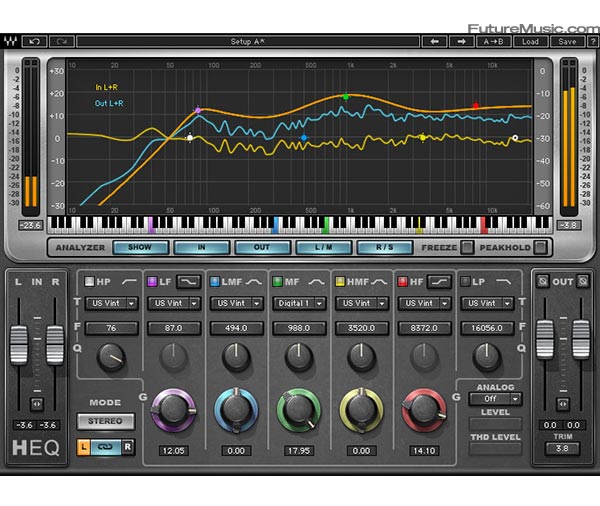The width and height of the screenshot is (600, 506).
Task: Toggle the yellow HMF band on/off
Action: point(340,282)
